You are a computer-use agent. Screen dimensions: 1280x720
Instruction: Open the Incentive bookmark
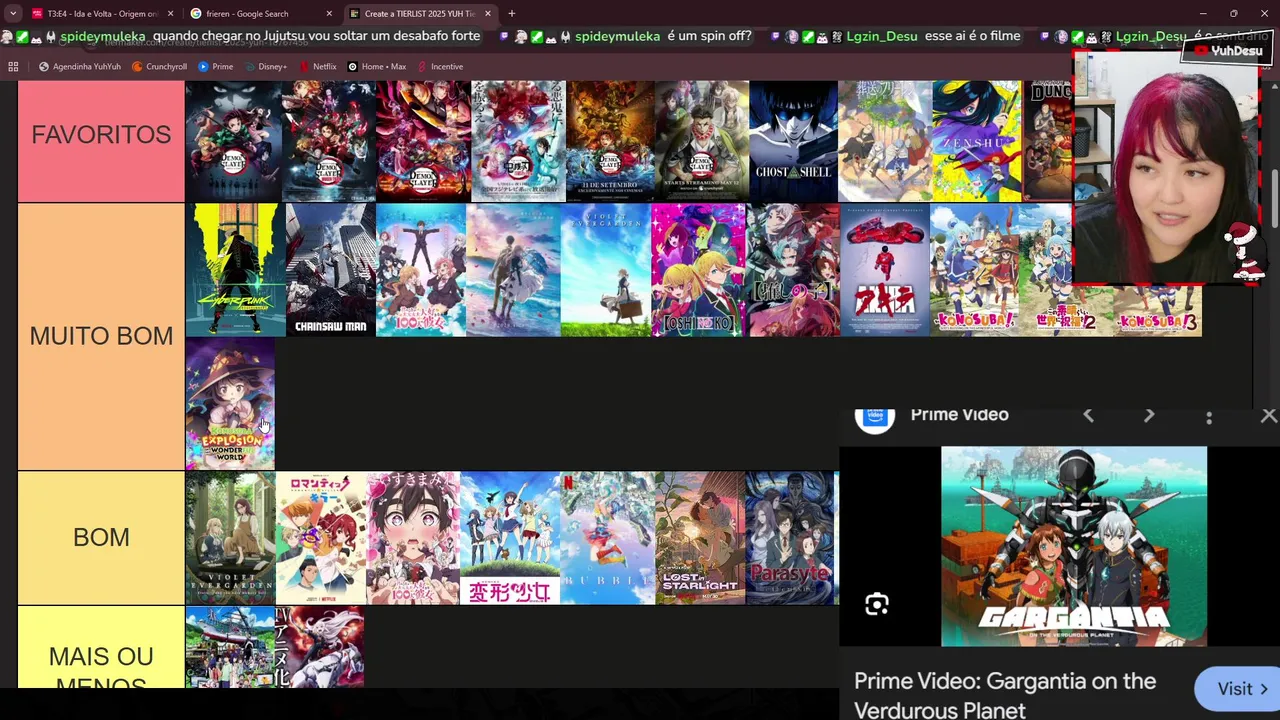pyautogui.click(x=440, y=67)
